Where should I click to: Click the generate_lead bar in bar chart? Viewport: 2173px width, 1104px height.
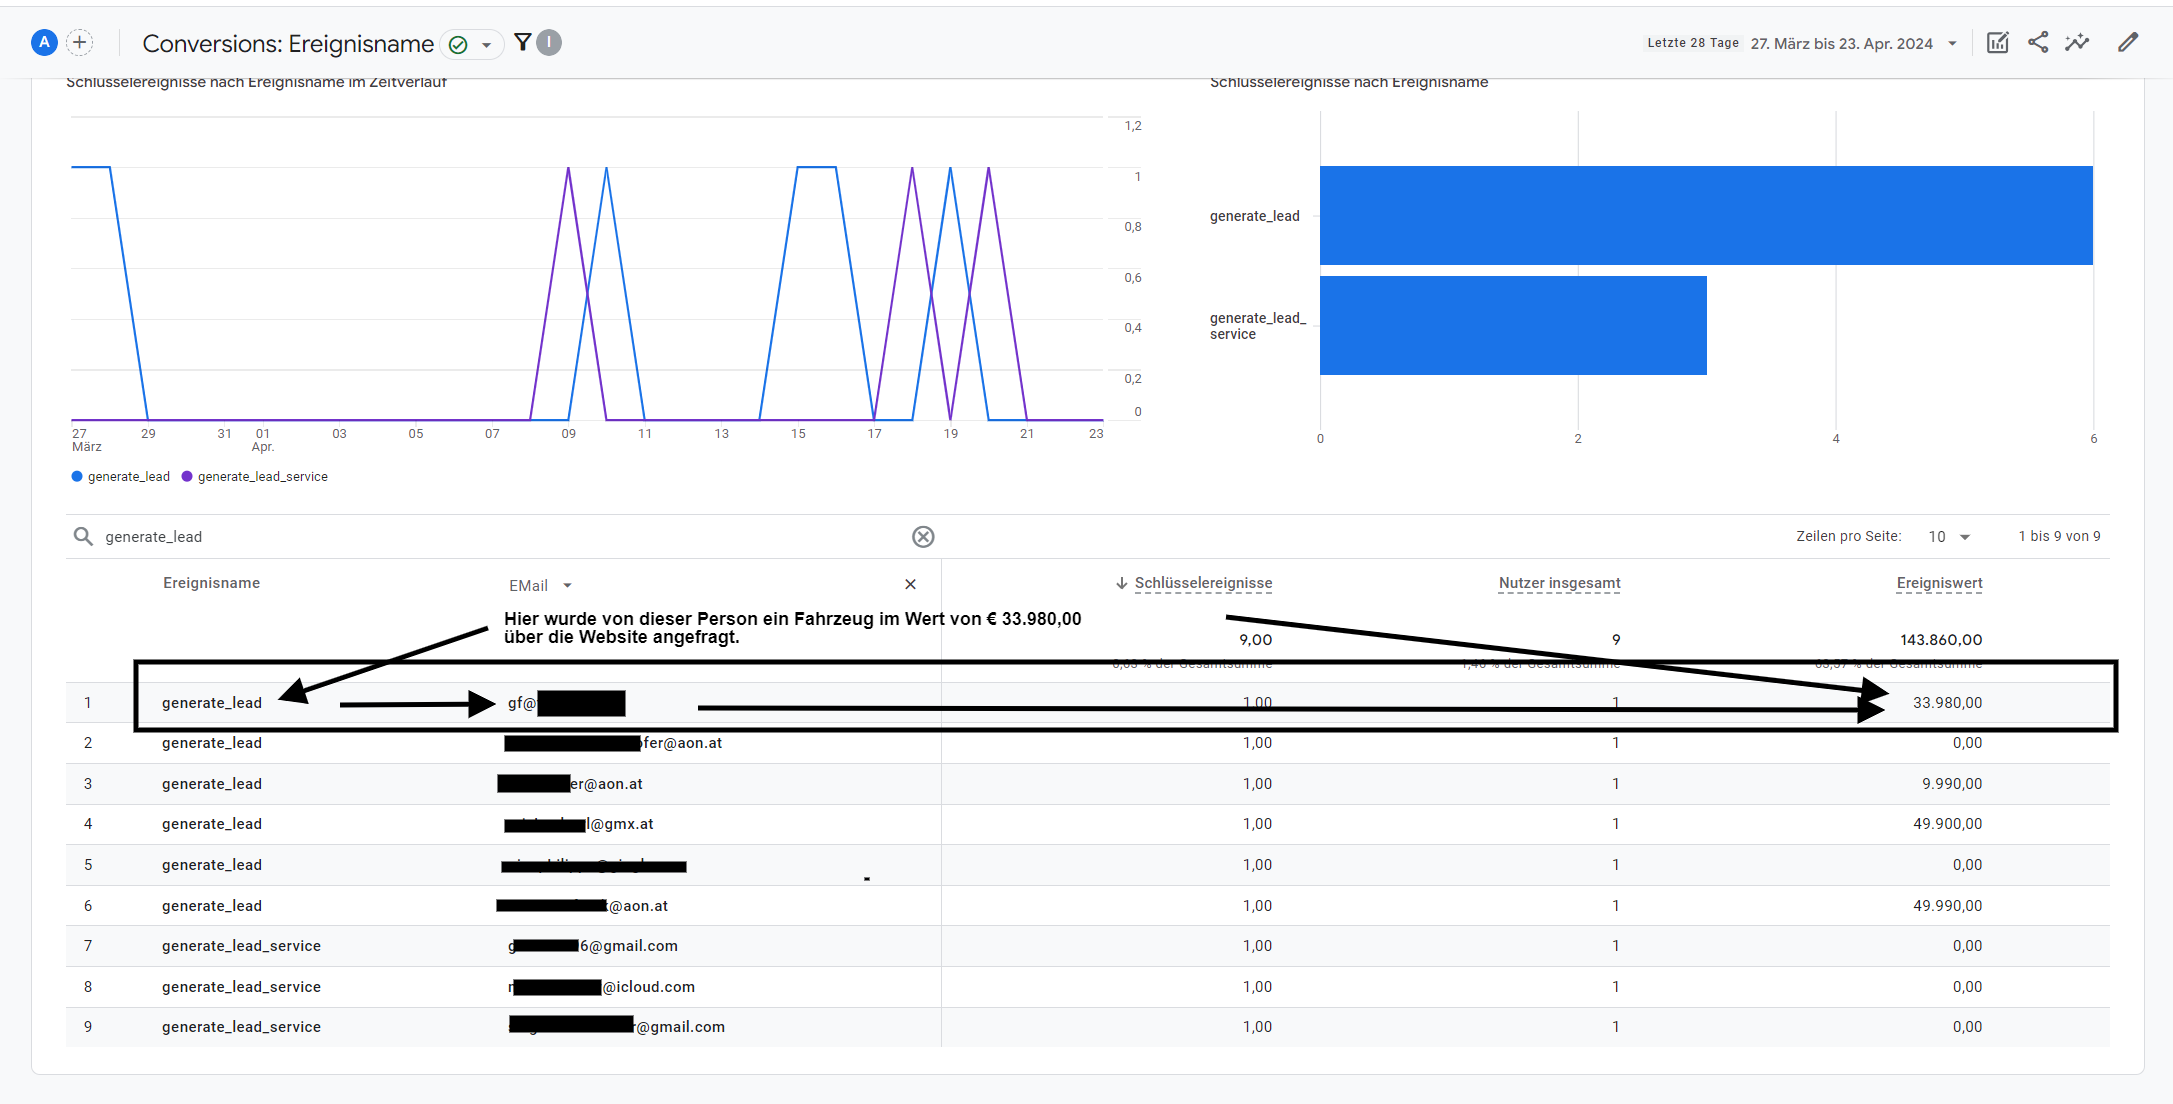1705,216
